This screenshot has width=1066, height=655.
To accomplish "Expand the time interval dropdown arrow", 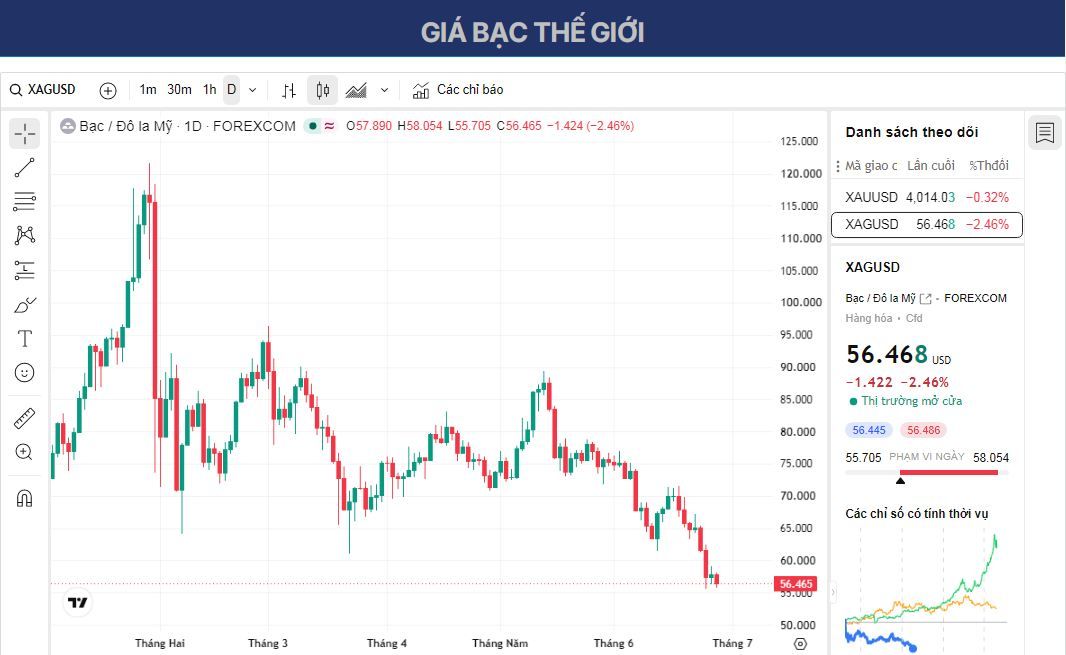I will pyautogui.click(x=252, y=90).
